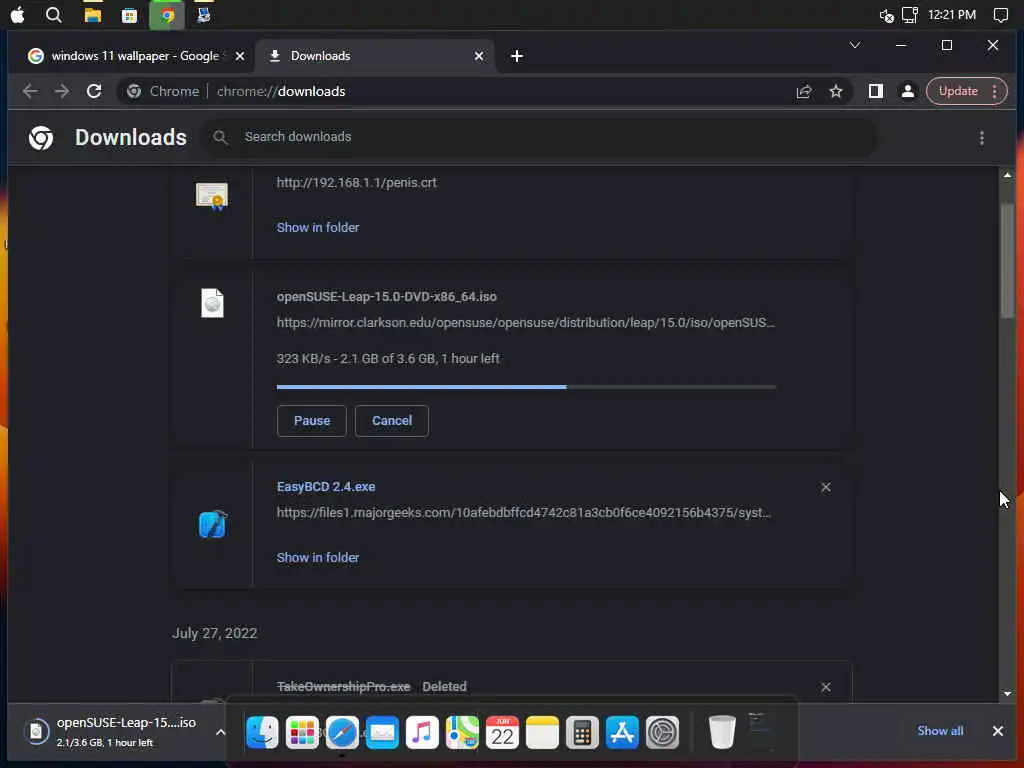Screen dimensions: 1024x768
Task: Close the windows 11 wallpaper tab
Action: pyautogui.click(x=240, y=56)
